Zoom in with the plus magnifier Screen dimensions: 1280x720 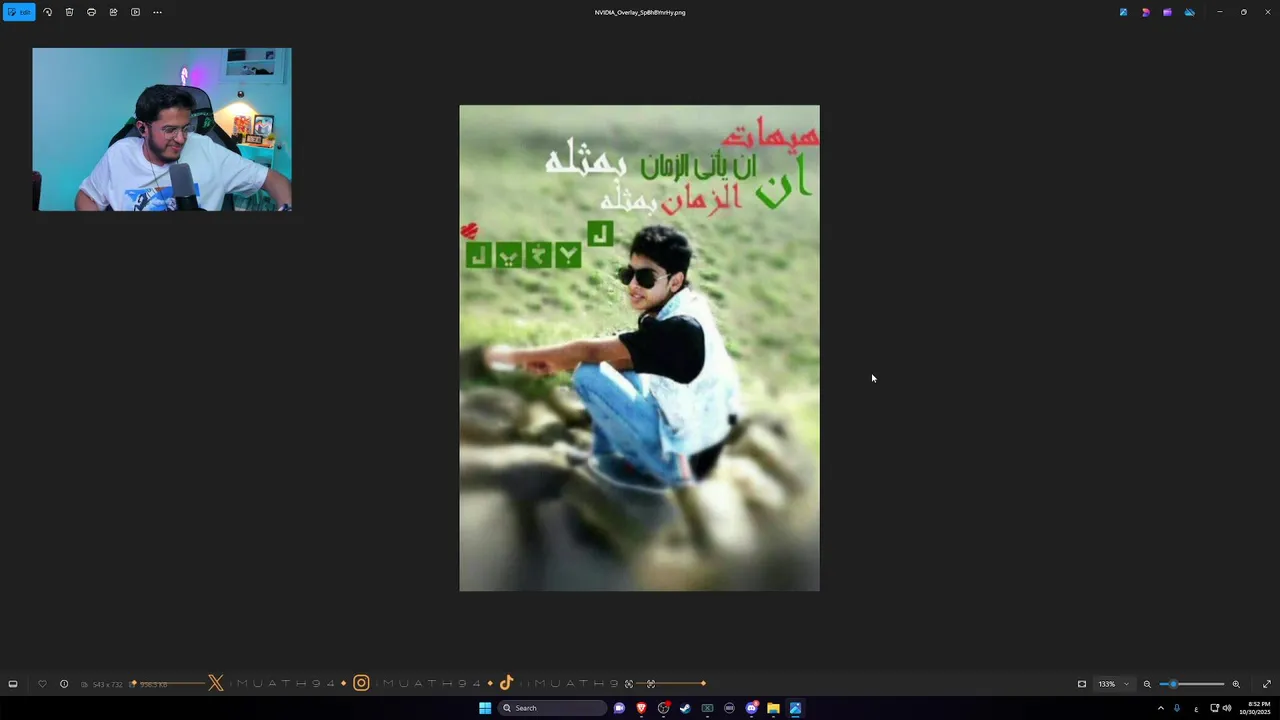[1236, 684]
